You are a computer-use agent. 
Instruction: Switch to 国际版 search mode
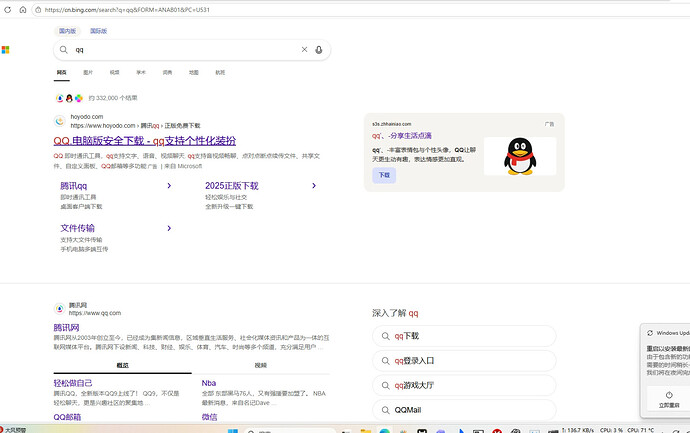click(99, 31)
